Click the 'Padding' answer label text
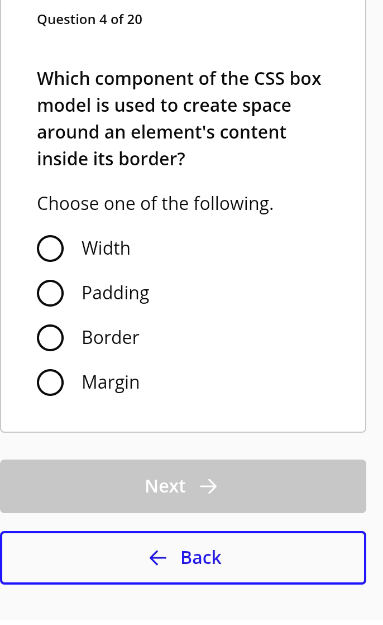The height and width of the screenshot is (625, 383). click(116, 293)
